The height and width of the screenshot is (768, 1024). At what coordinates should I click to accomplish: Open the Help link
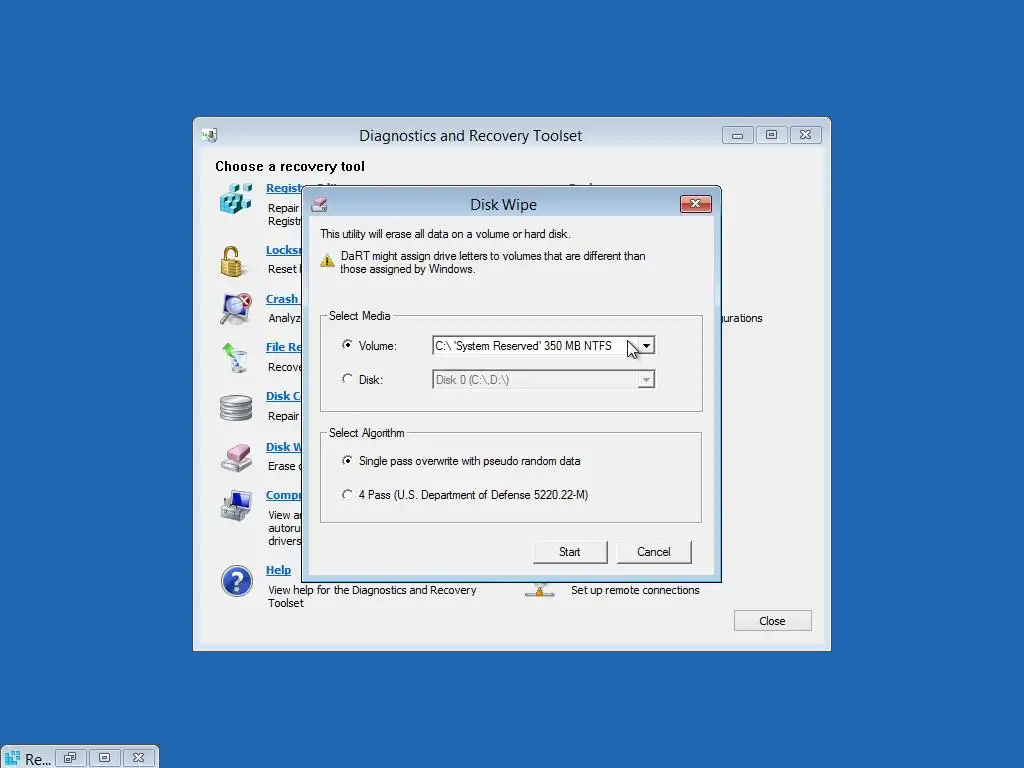click(x=278, y=570)
